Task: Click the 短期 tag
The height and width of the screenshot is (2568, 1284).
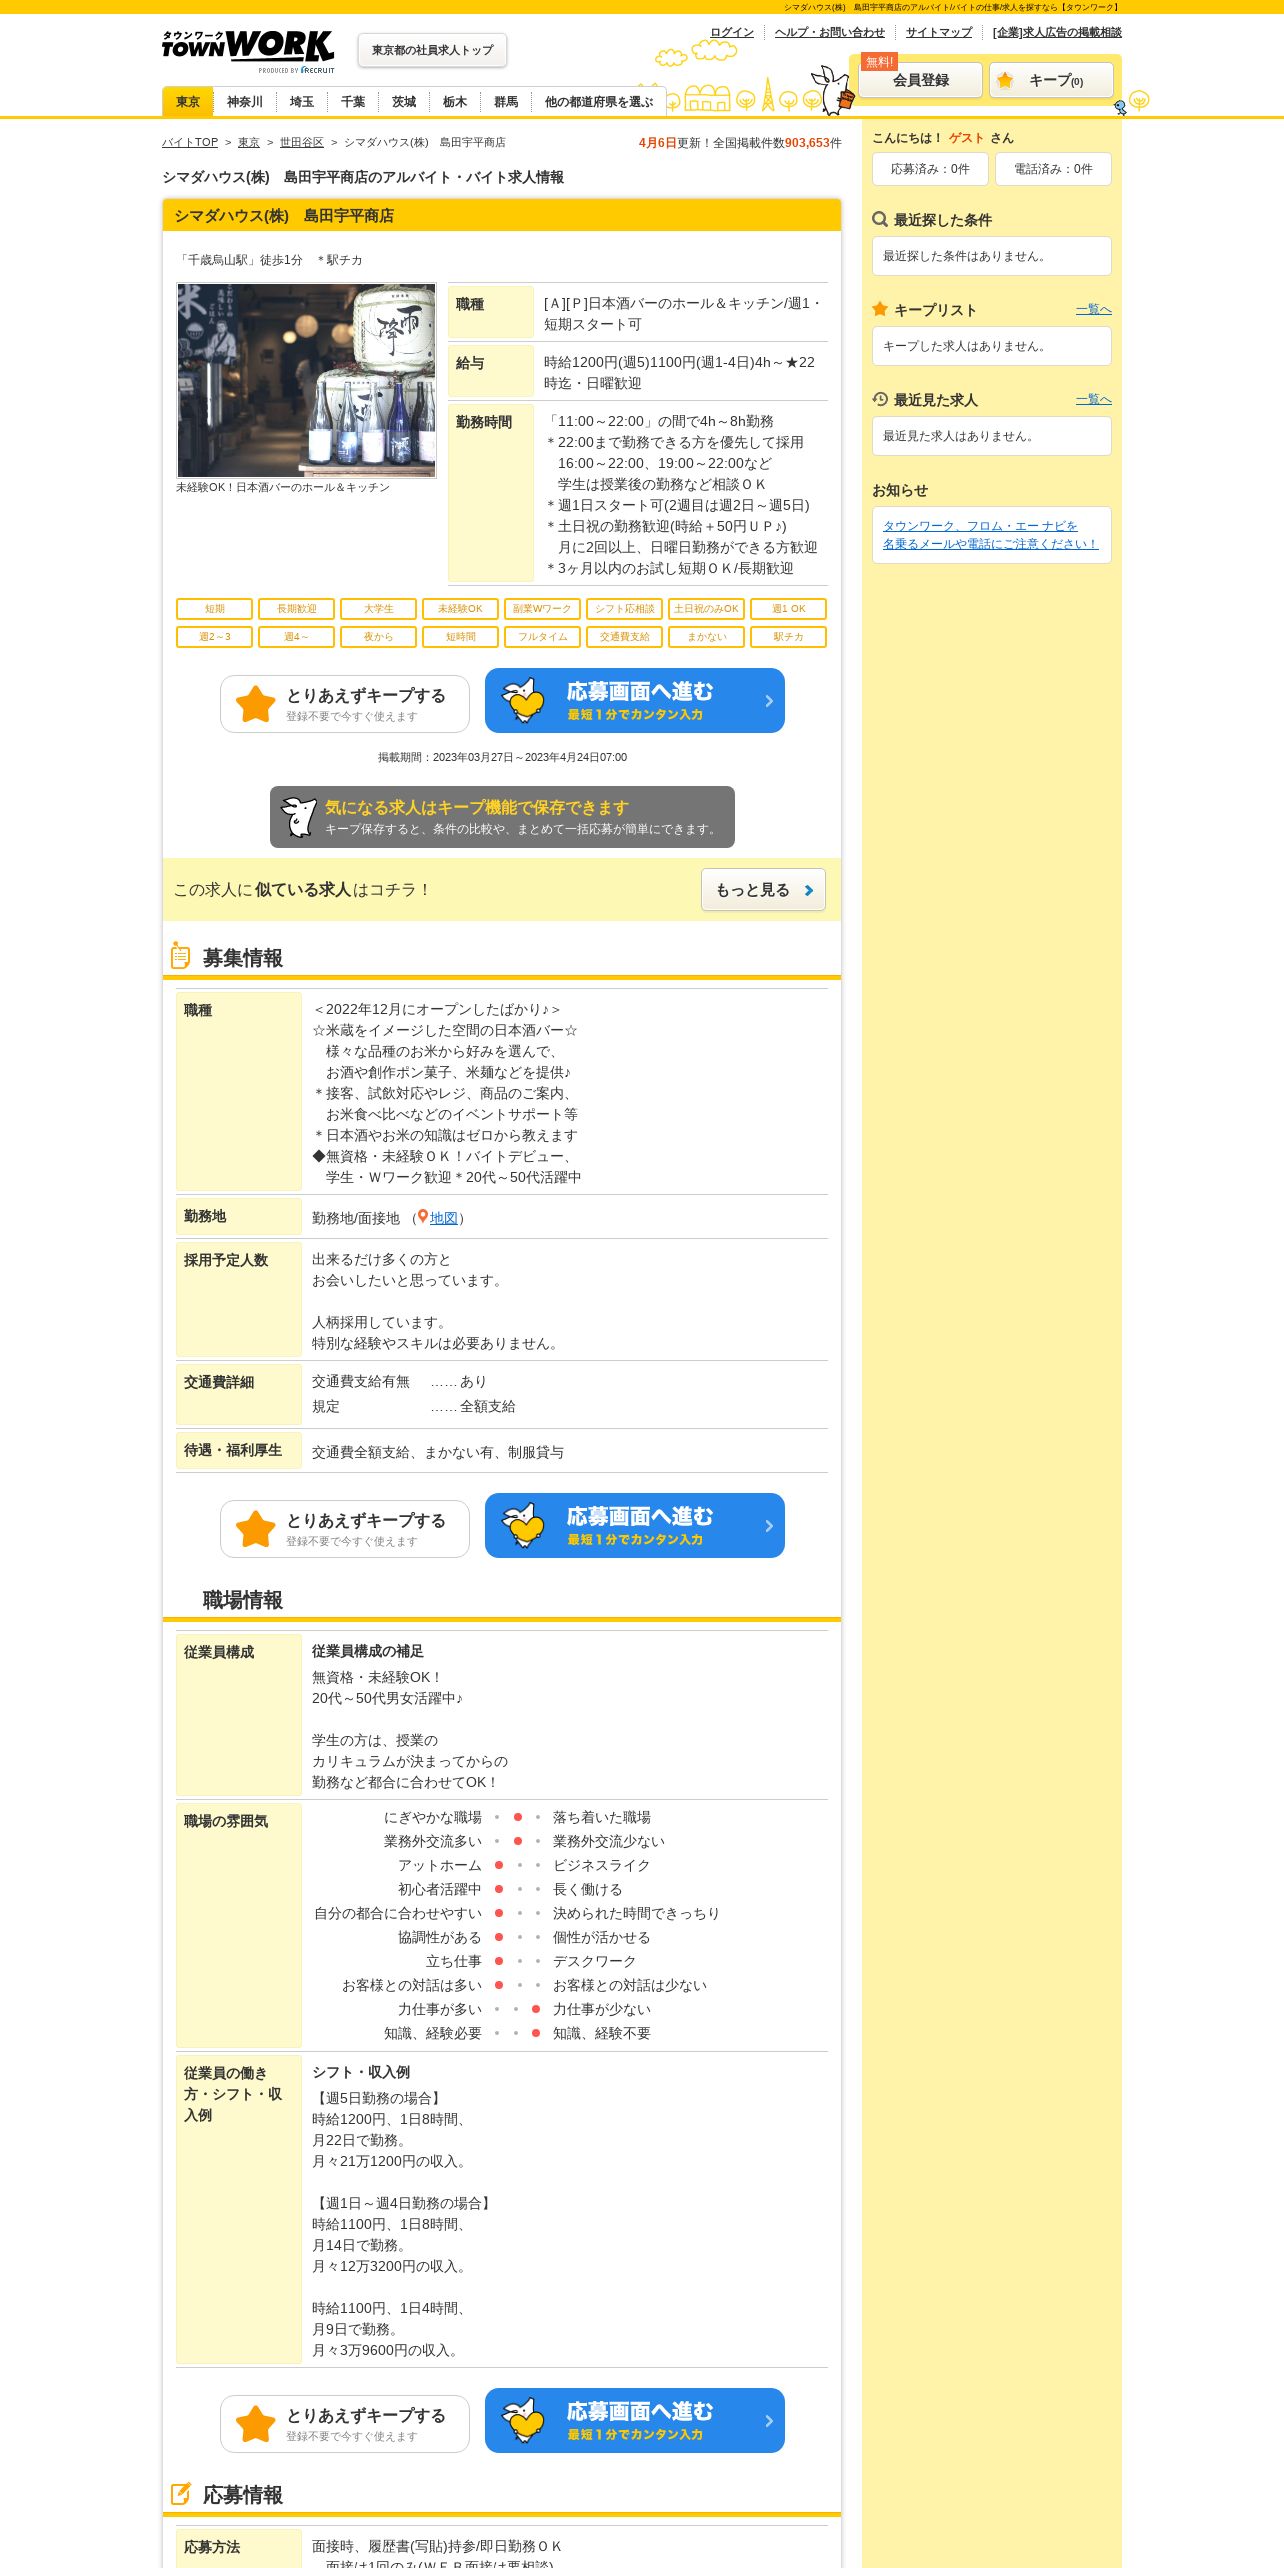Action: coord(214,609)
